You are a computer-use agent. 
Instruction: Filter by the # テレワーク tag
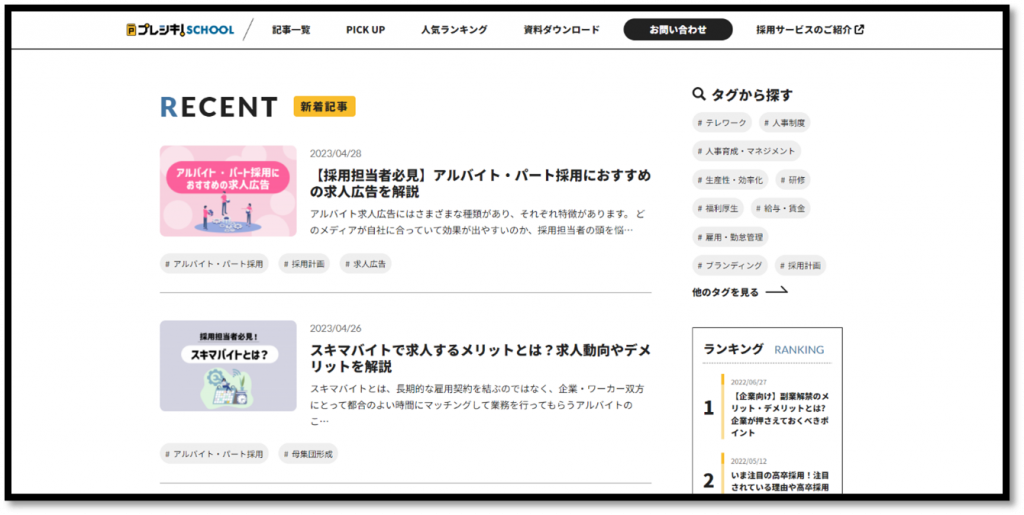pyautogui.click(x=722, y=123)
